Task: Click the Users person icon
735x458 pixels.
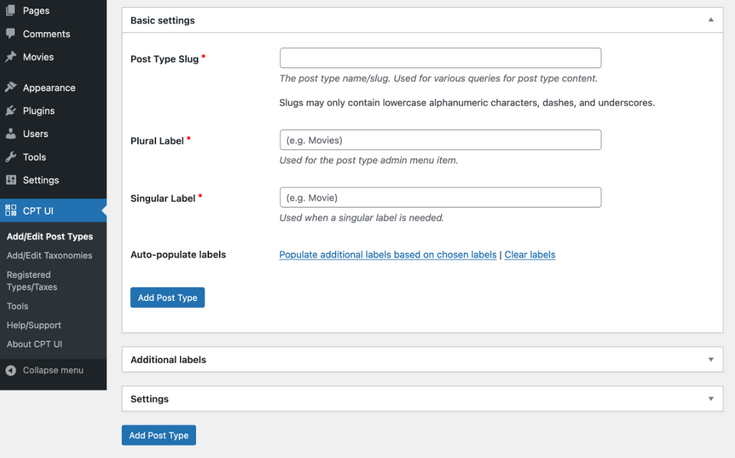Action: coord(10,134)
